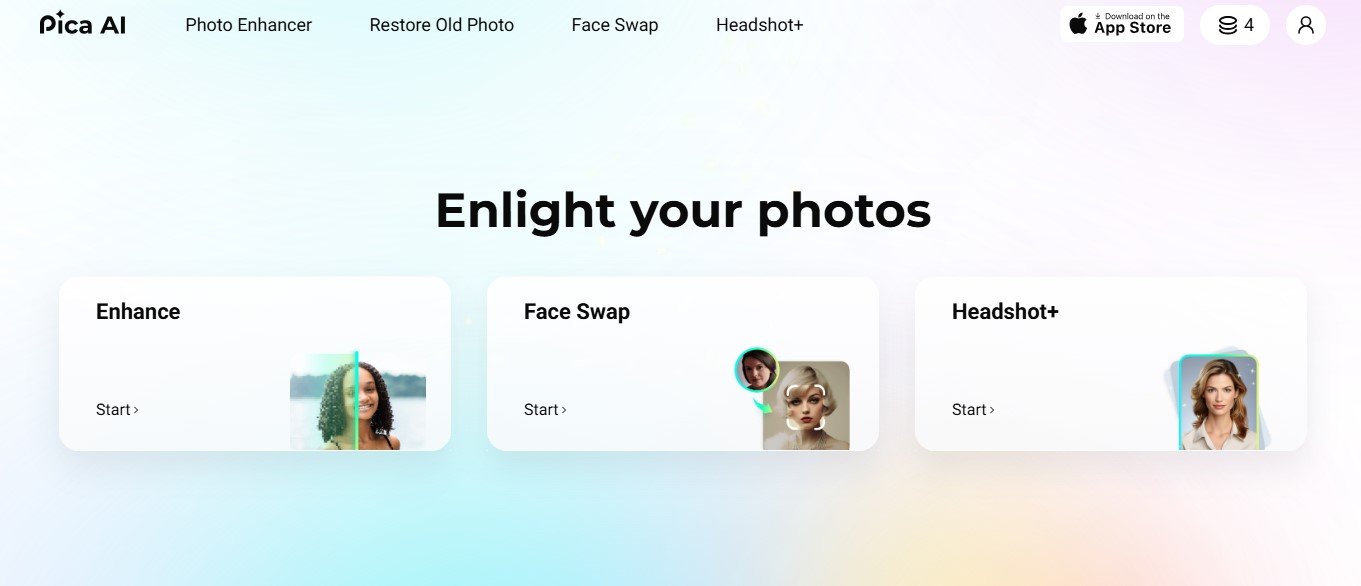This screenshot has height=586, width=1361.
Task: Open Headshot+ in the top navigation
Action: pos(760,25)
